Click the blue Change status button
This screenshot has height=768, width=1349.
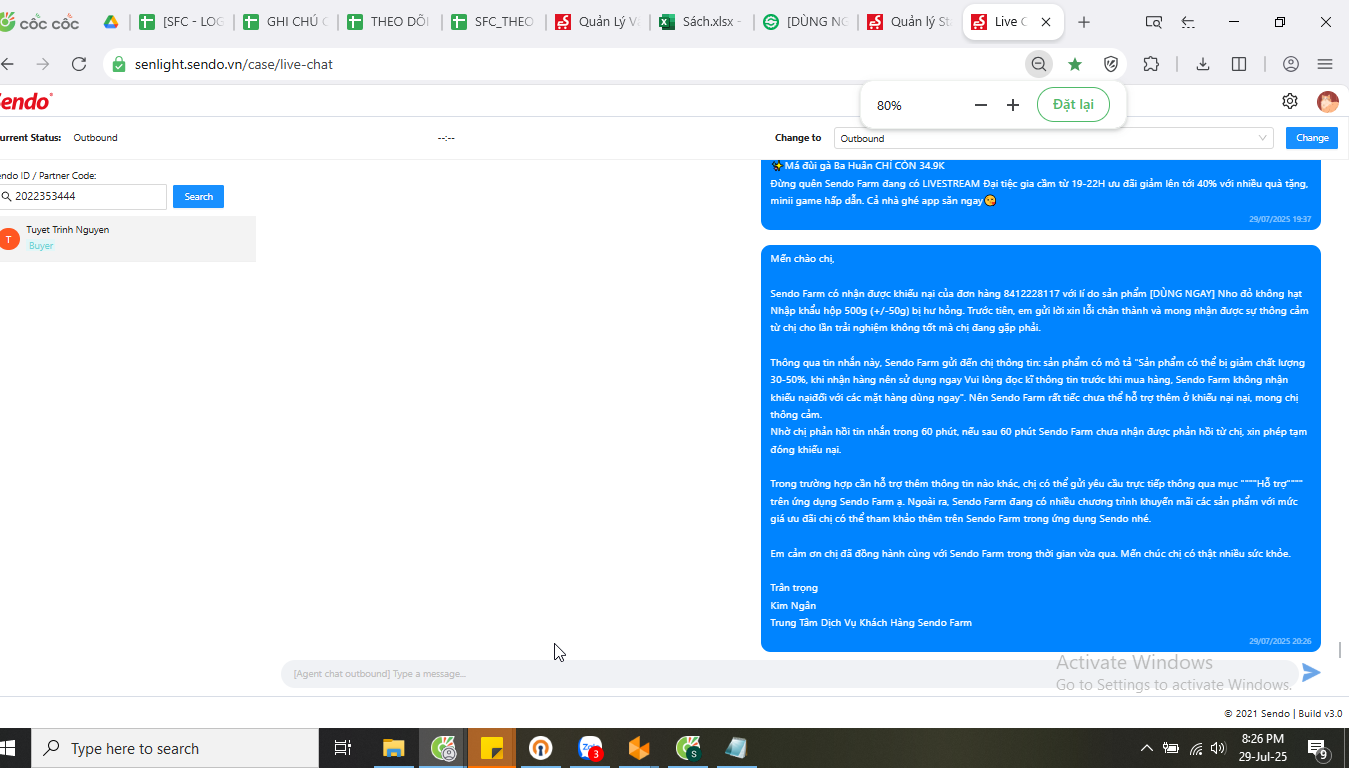pyautogui.click(x=1312, y=138)
